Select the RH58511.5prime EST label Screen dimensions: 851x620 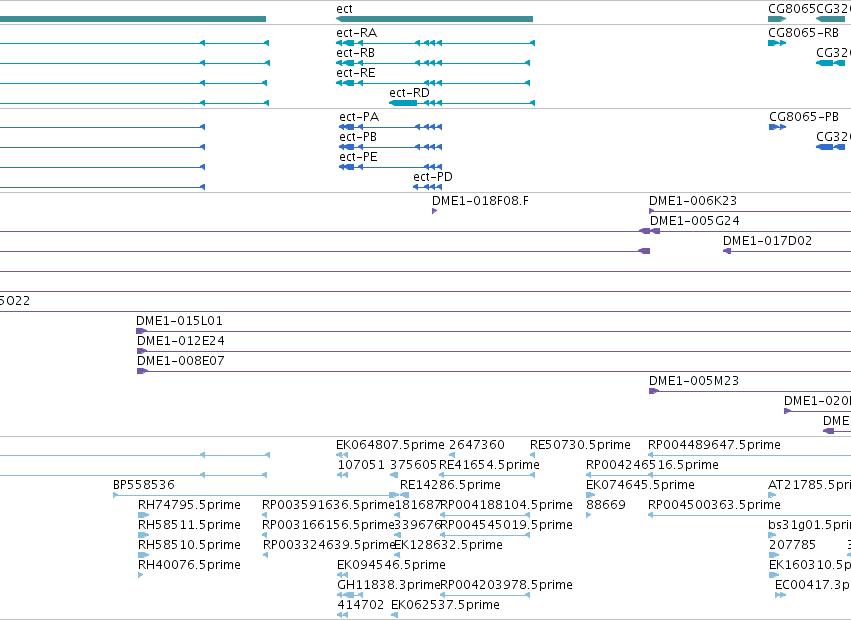[189, 526]
